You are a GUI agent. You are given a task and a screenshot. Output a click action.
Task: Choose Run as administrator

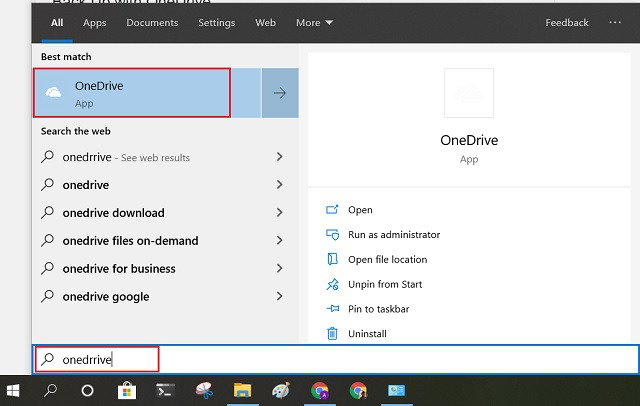pyautogui.click(x=394, y=235)
